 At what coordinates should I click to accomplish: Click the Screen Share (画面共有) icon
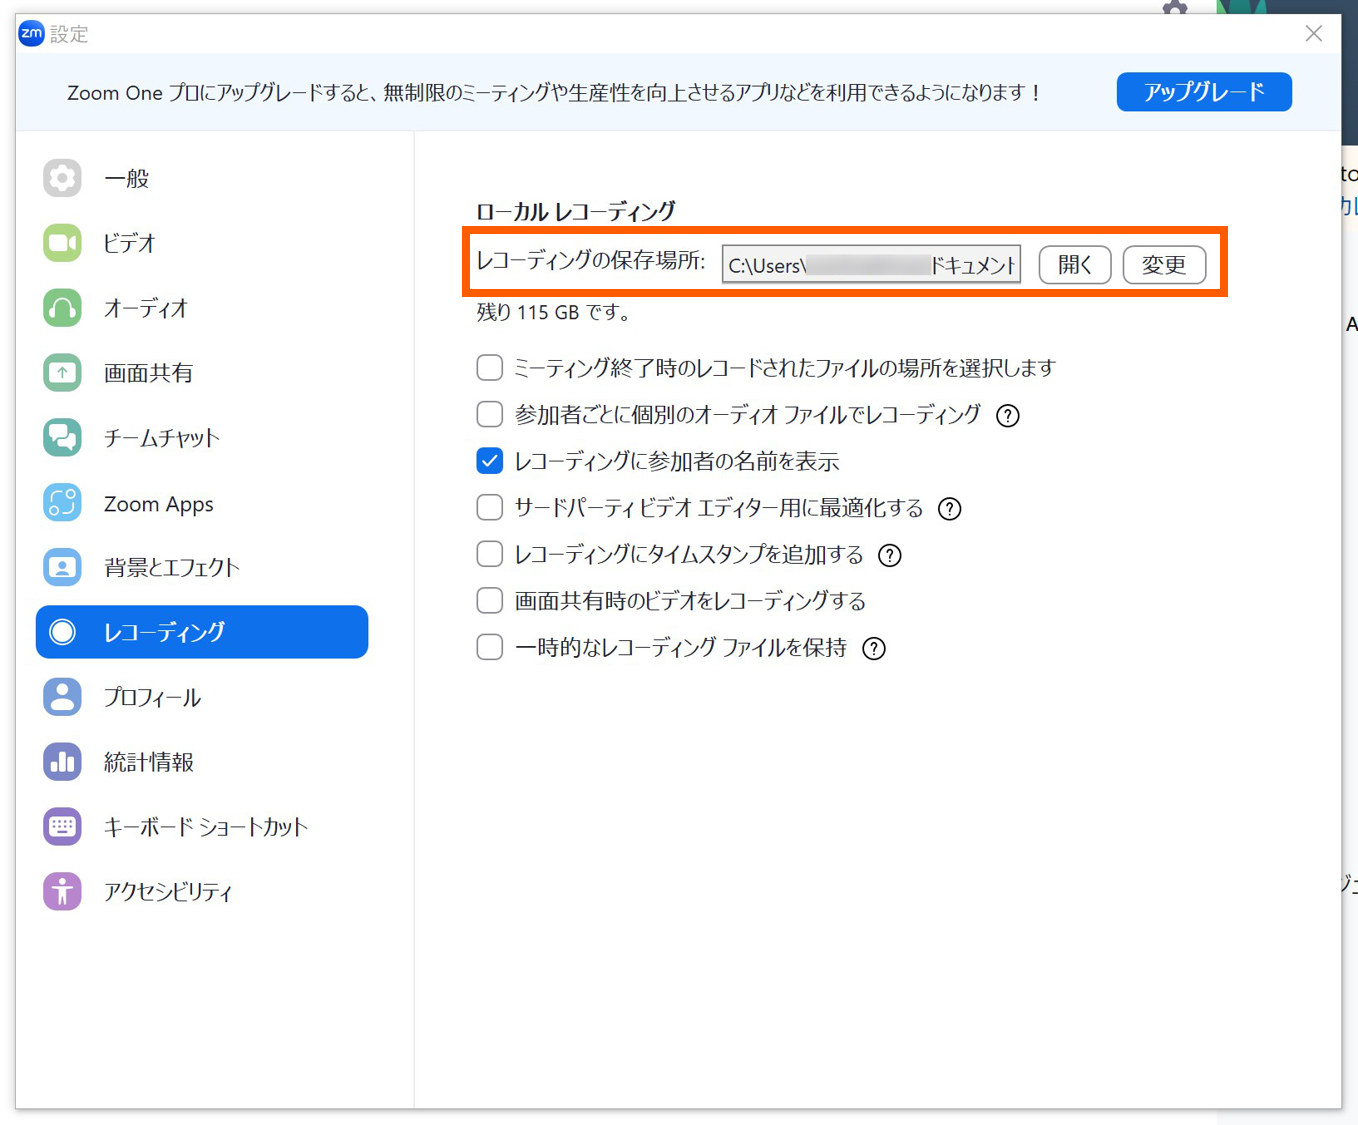[x=62, y=373]
